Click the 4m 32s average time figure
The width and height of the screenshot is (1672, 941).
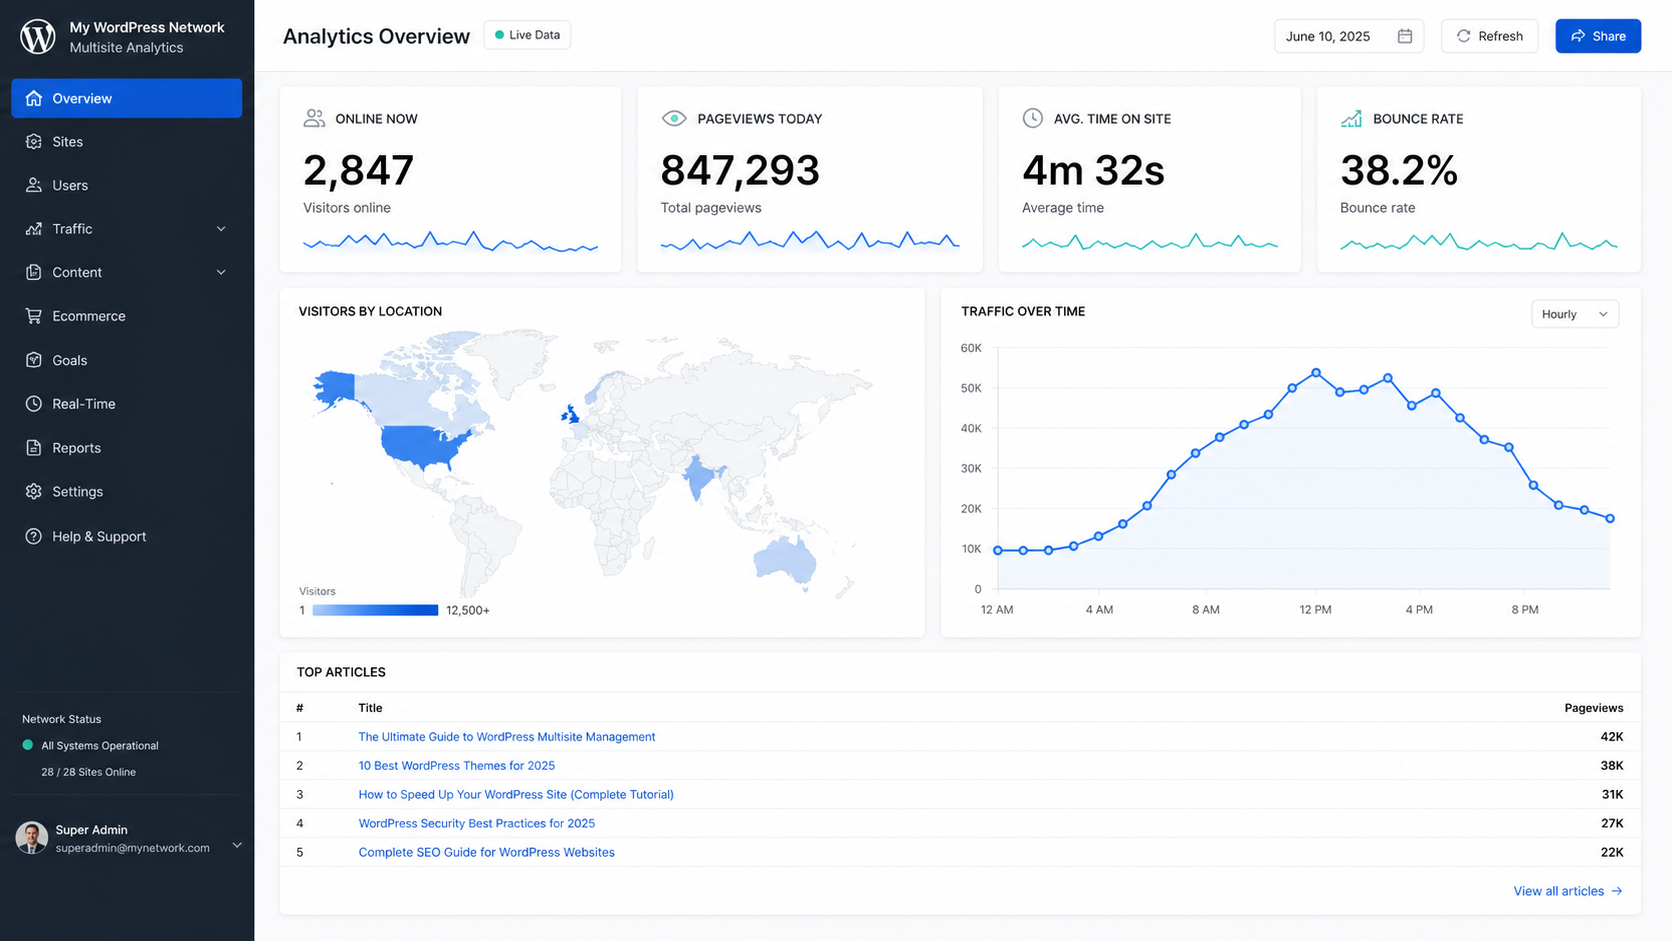click(x=1093, y=171)
